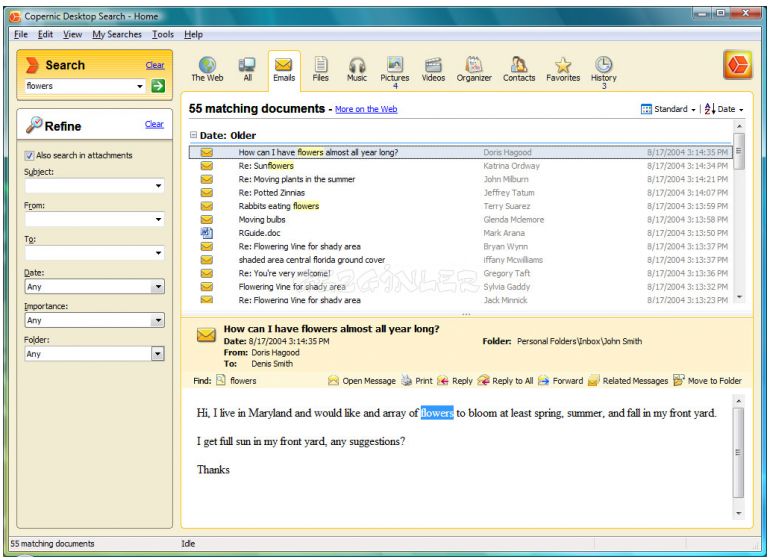The height and width of the screenshot is (560, 770).
Task: Select 'RGuide.doc' result
Action: coord(460,233)
